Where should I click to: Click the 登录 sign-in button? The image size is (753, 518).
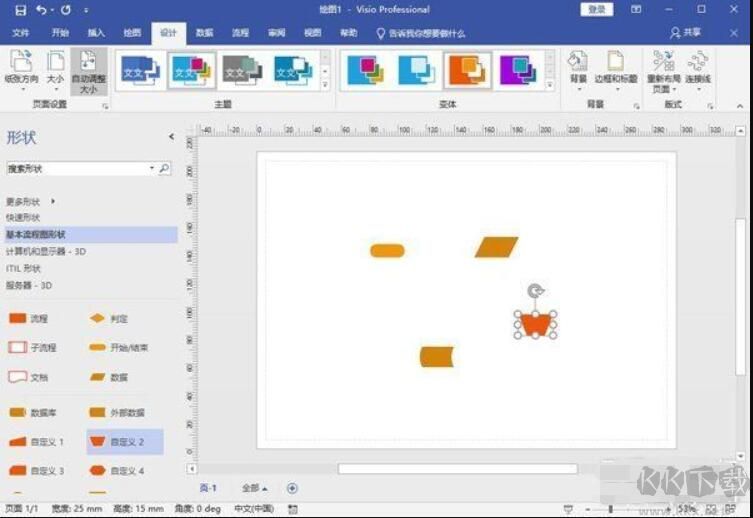pos(597,9)
